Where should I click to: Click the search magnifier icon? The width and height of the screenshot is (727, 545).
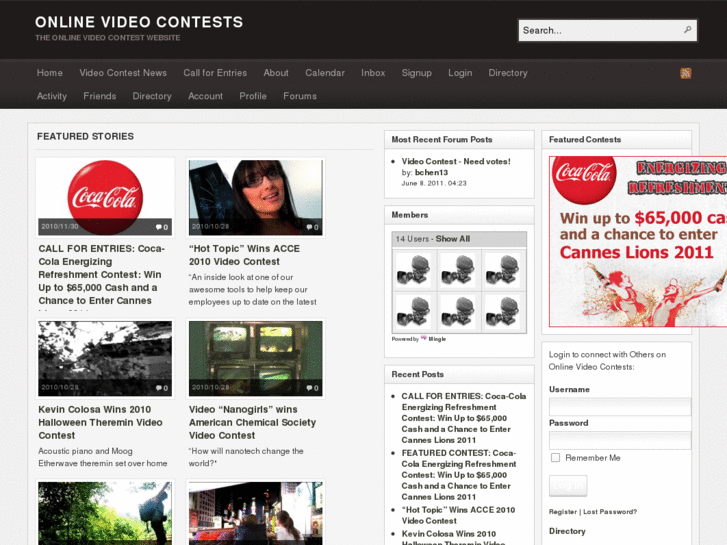click(x=688, y=30)
